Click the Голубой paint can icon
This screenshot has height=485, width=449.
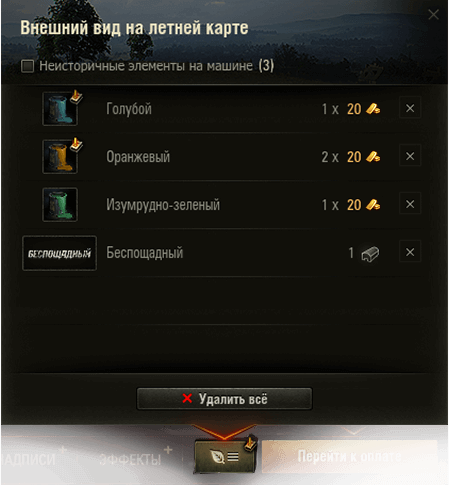tap(60, 109)
